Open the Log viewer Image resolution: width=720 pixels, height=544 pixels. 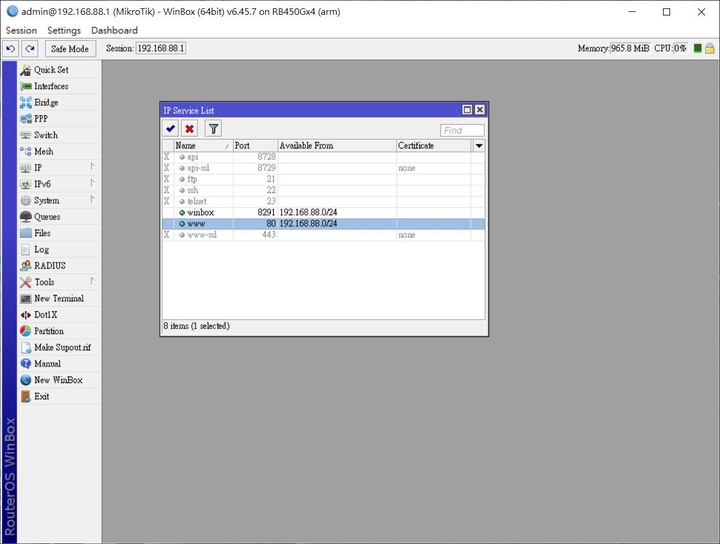[59, 249]
